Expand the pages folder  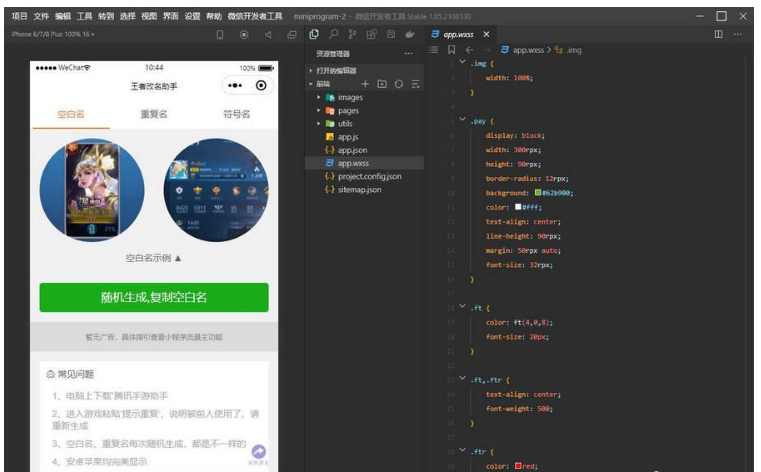click(319, 110)
